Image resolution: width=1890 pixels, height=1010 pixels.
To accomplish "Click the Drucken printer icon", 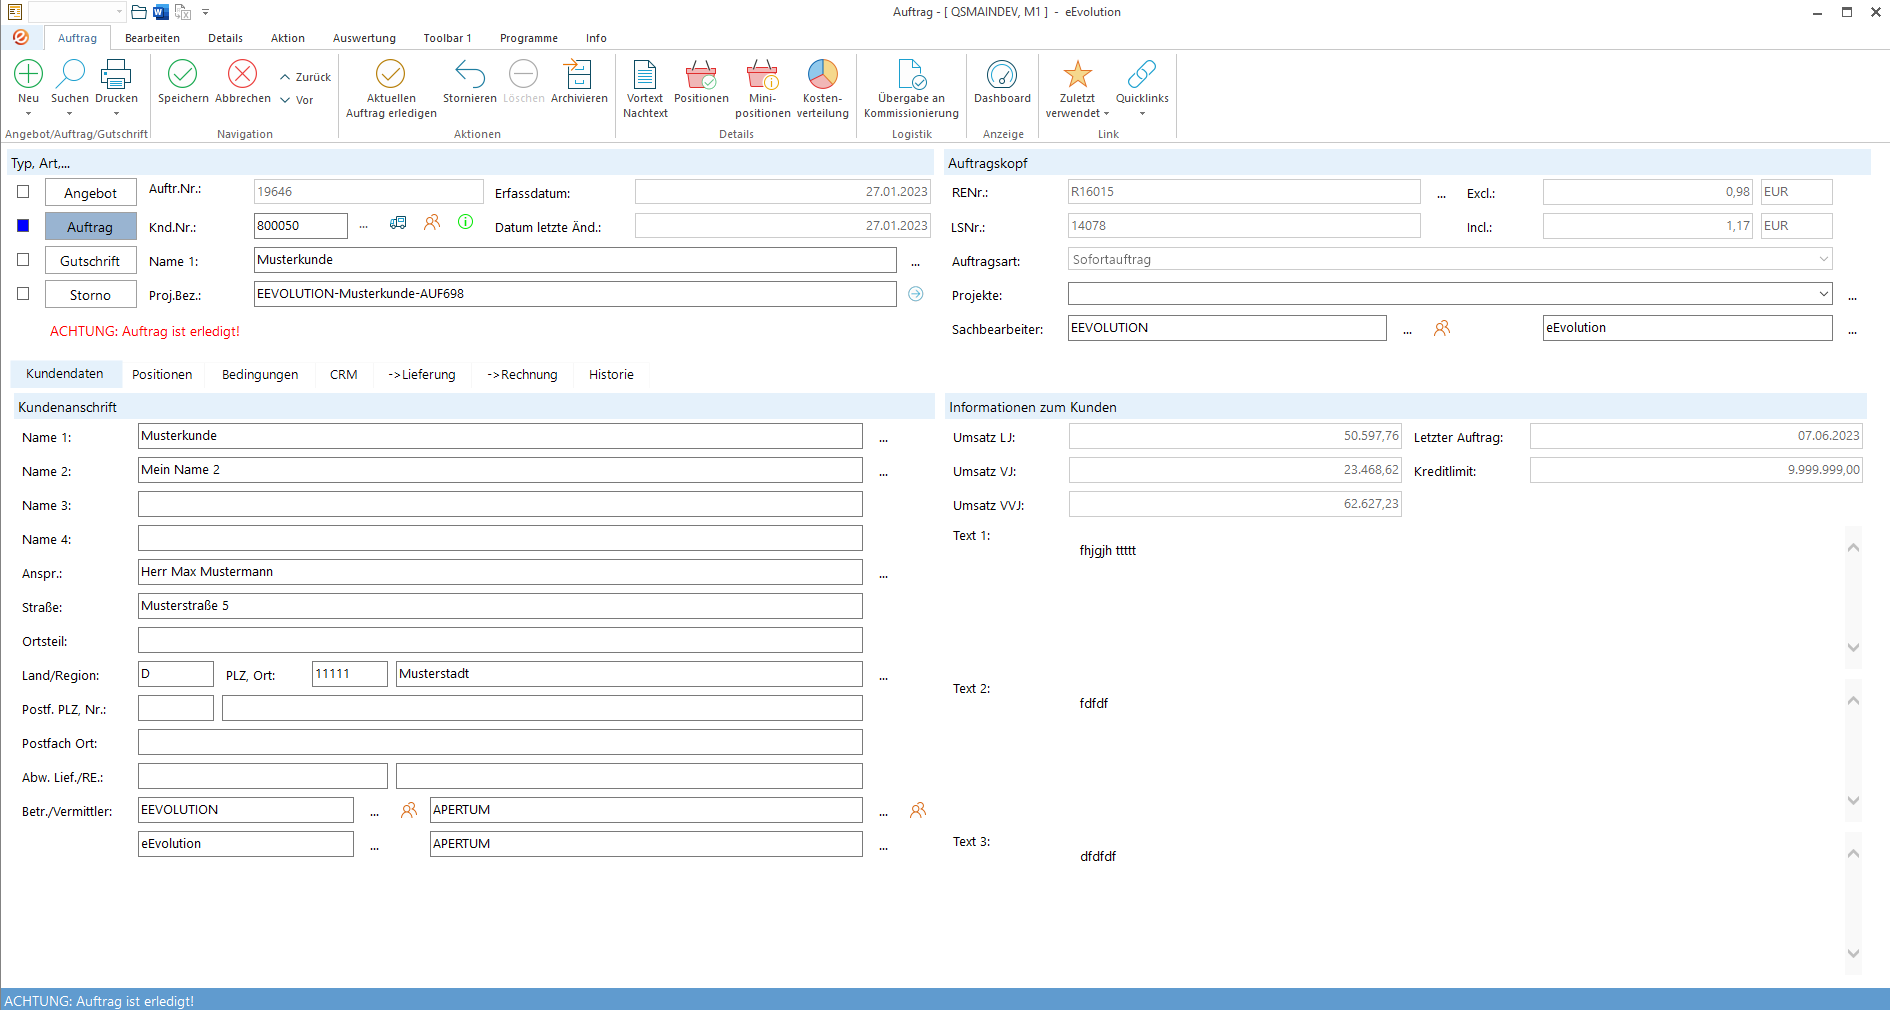I will [x=116, y=74].
